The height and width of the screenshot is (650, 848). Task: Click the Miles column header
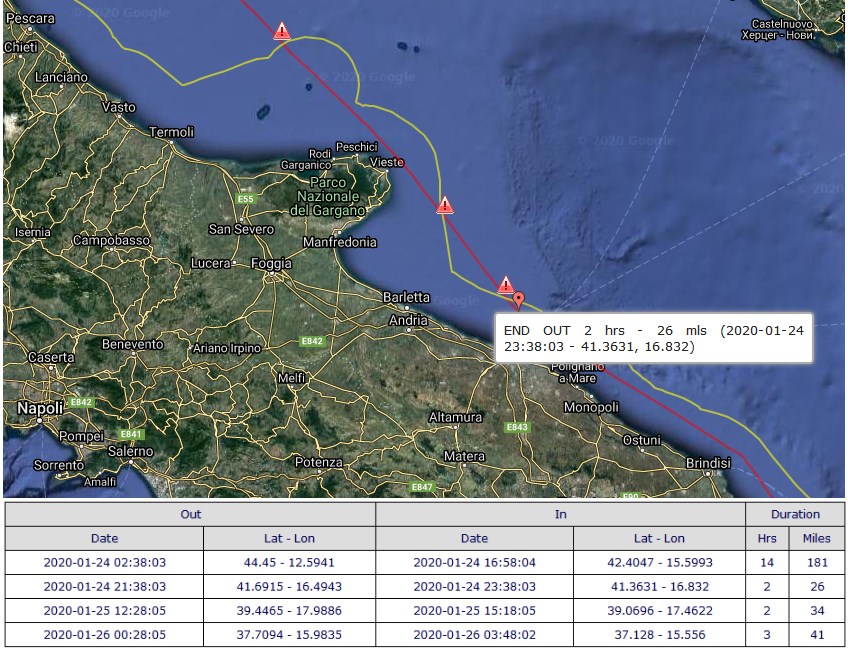pyautogui.click(x=817, y=539)
